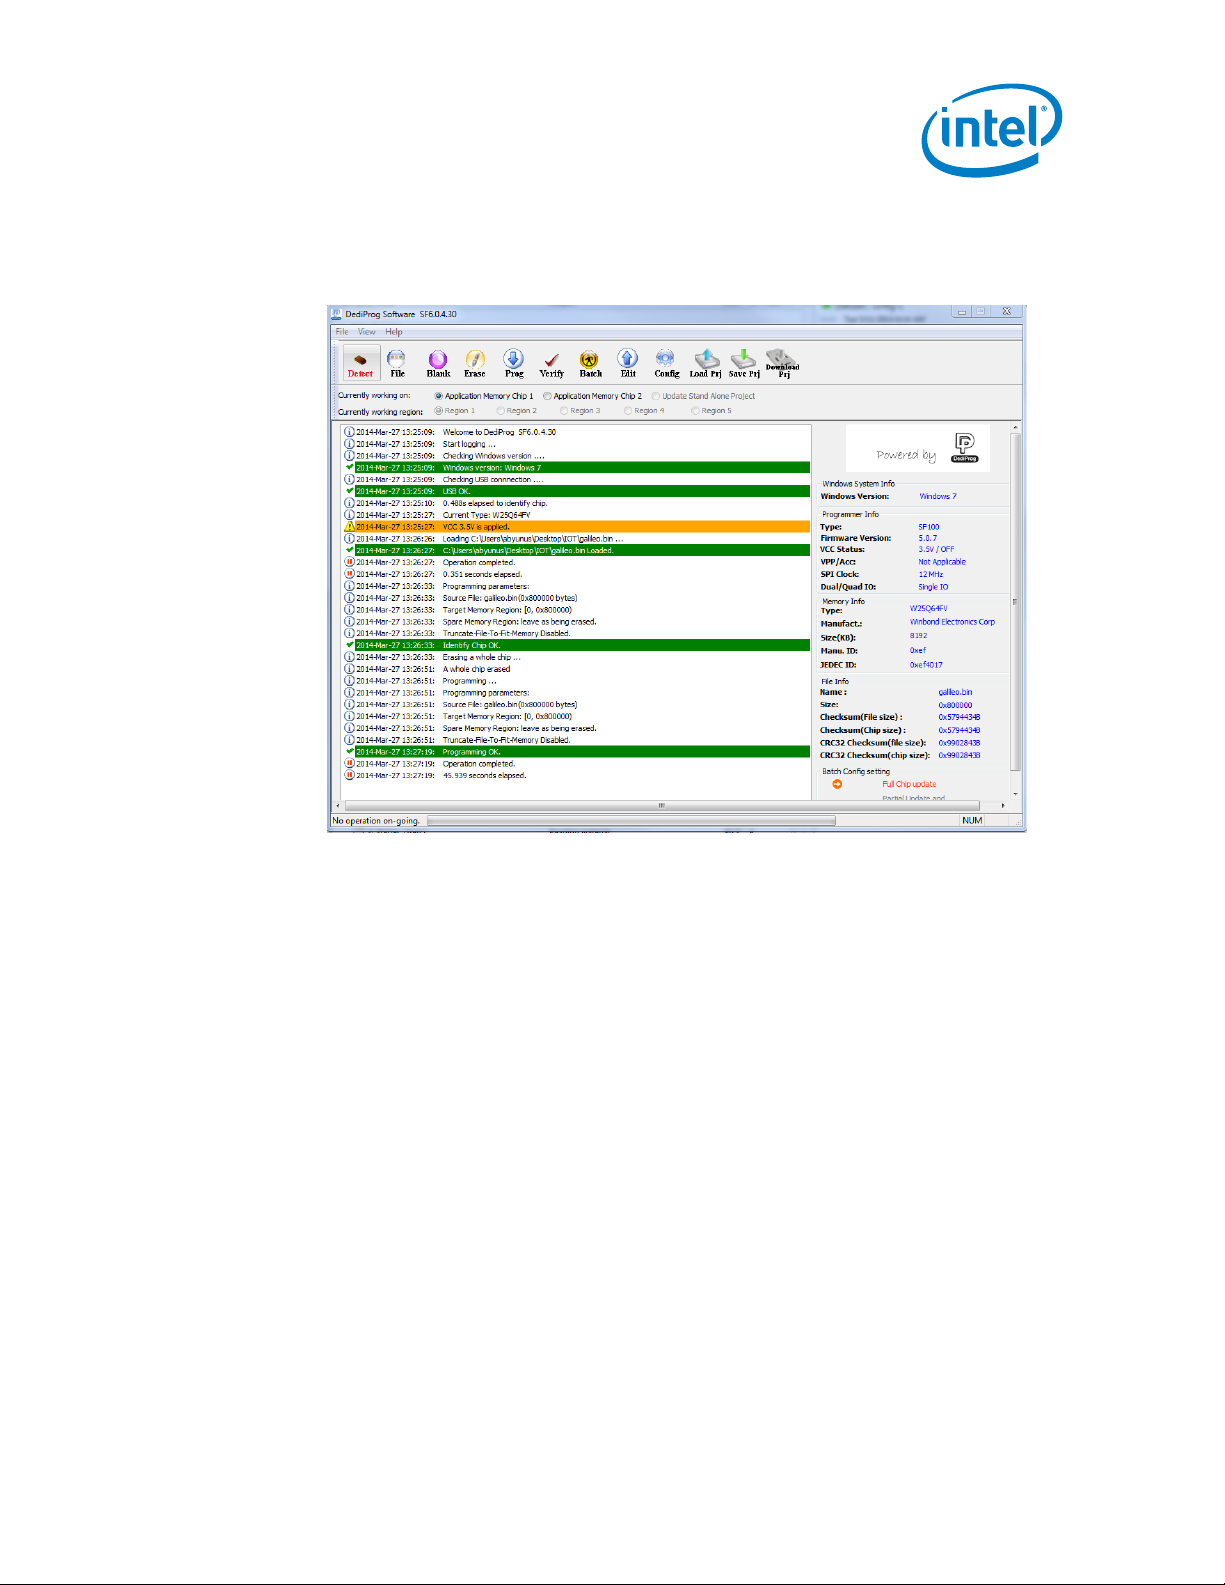Run the Blank check toolbar icon
1225x1585 pixels.
[x=438, y=363]
